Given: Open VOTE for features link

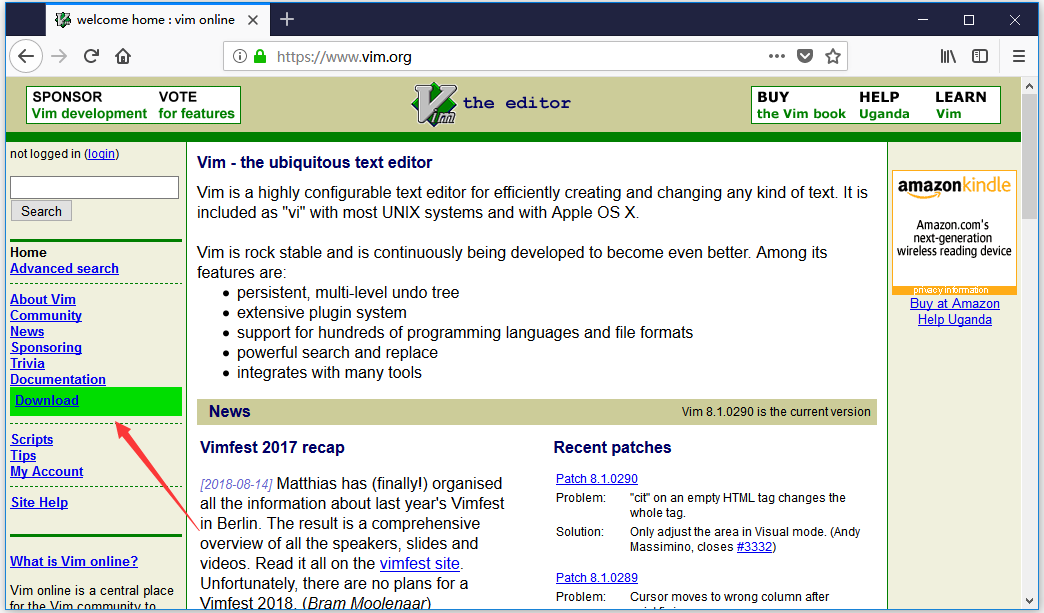Looking at the screenshot, I should (x=196, y=105).
